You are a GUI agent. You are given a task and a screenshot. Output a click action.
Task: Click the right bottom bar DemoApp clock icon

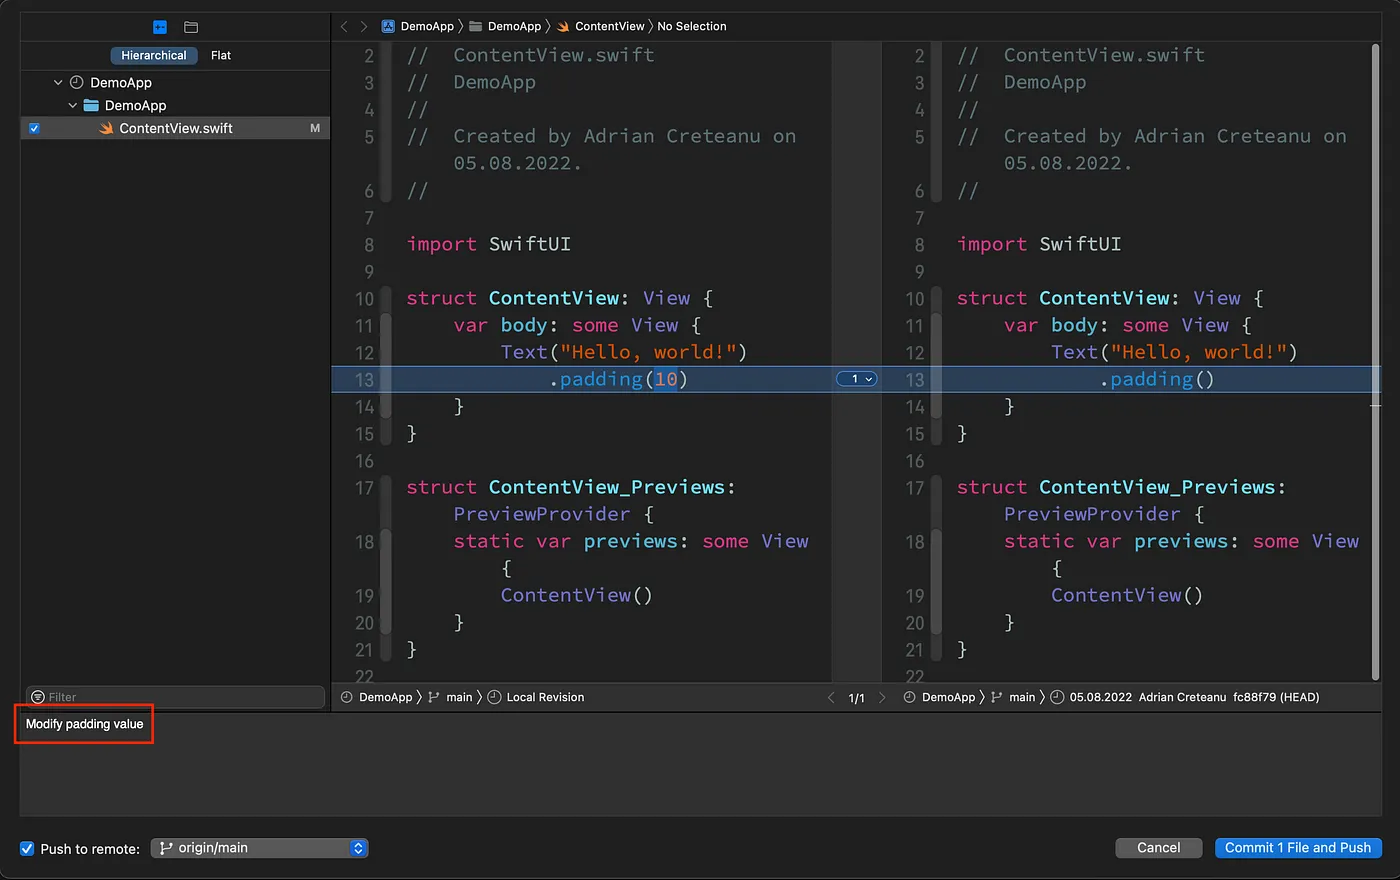(910, 697)
